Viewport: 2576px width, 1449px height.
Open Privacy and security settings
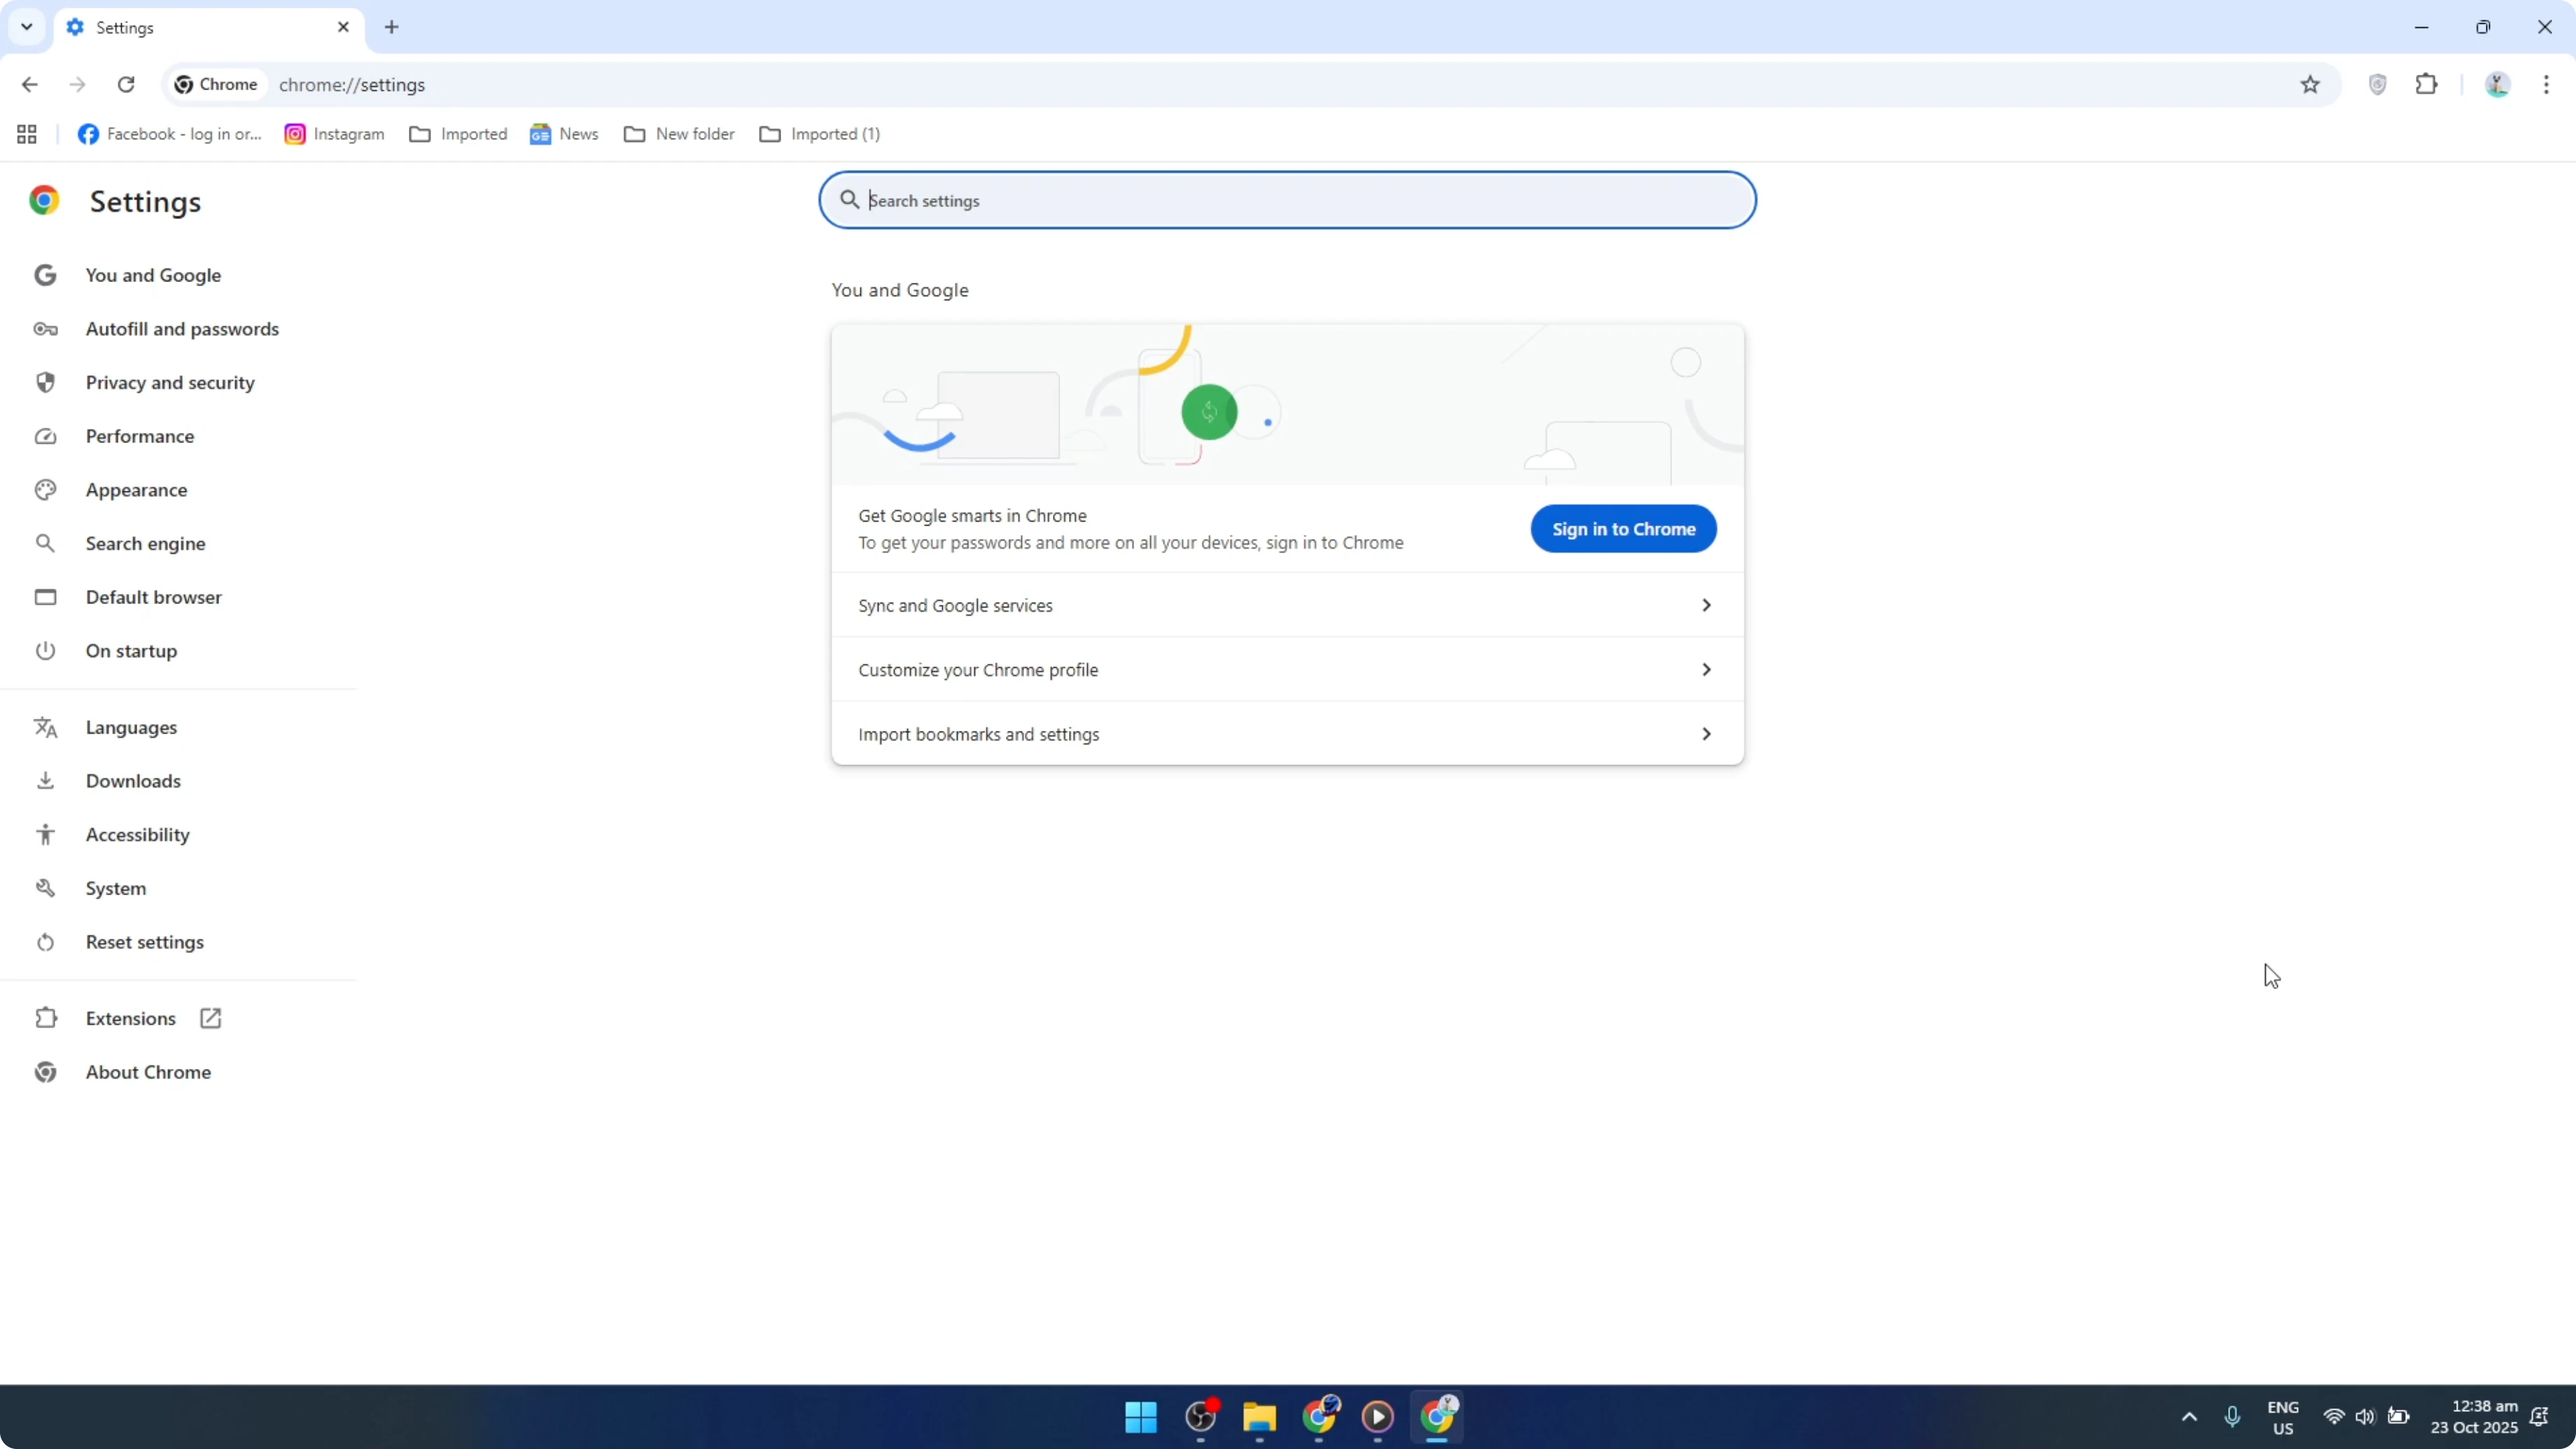[170, 381]
